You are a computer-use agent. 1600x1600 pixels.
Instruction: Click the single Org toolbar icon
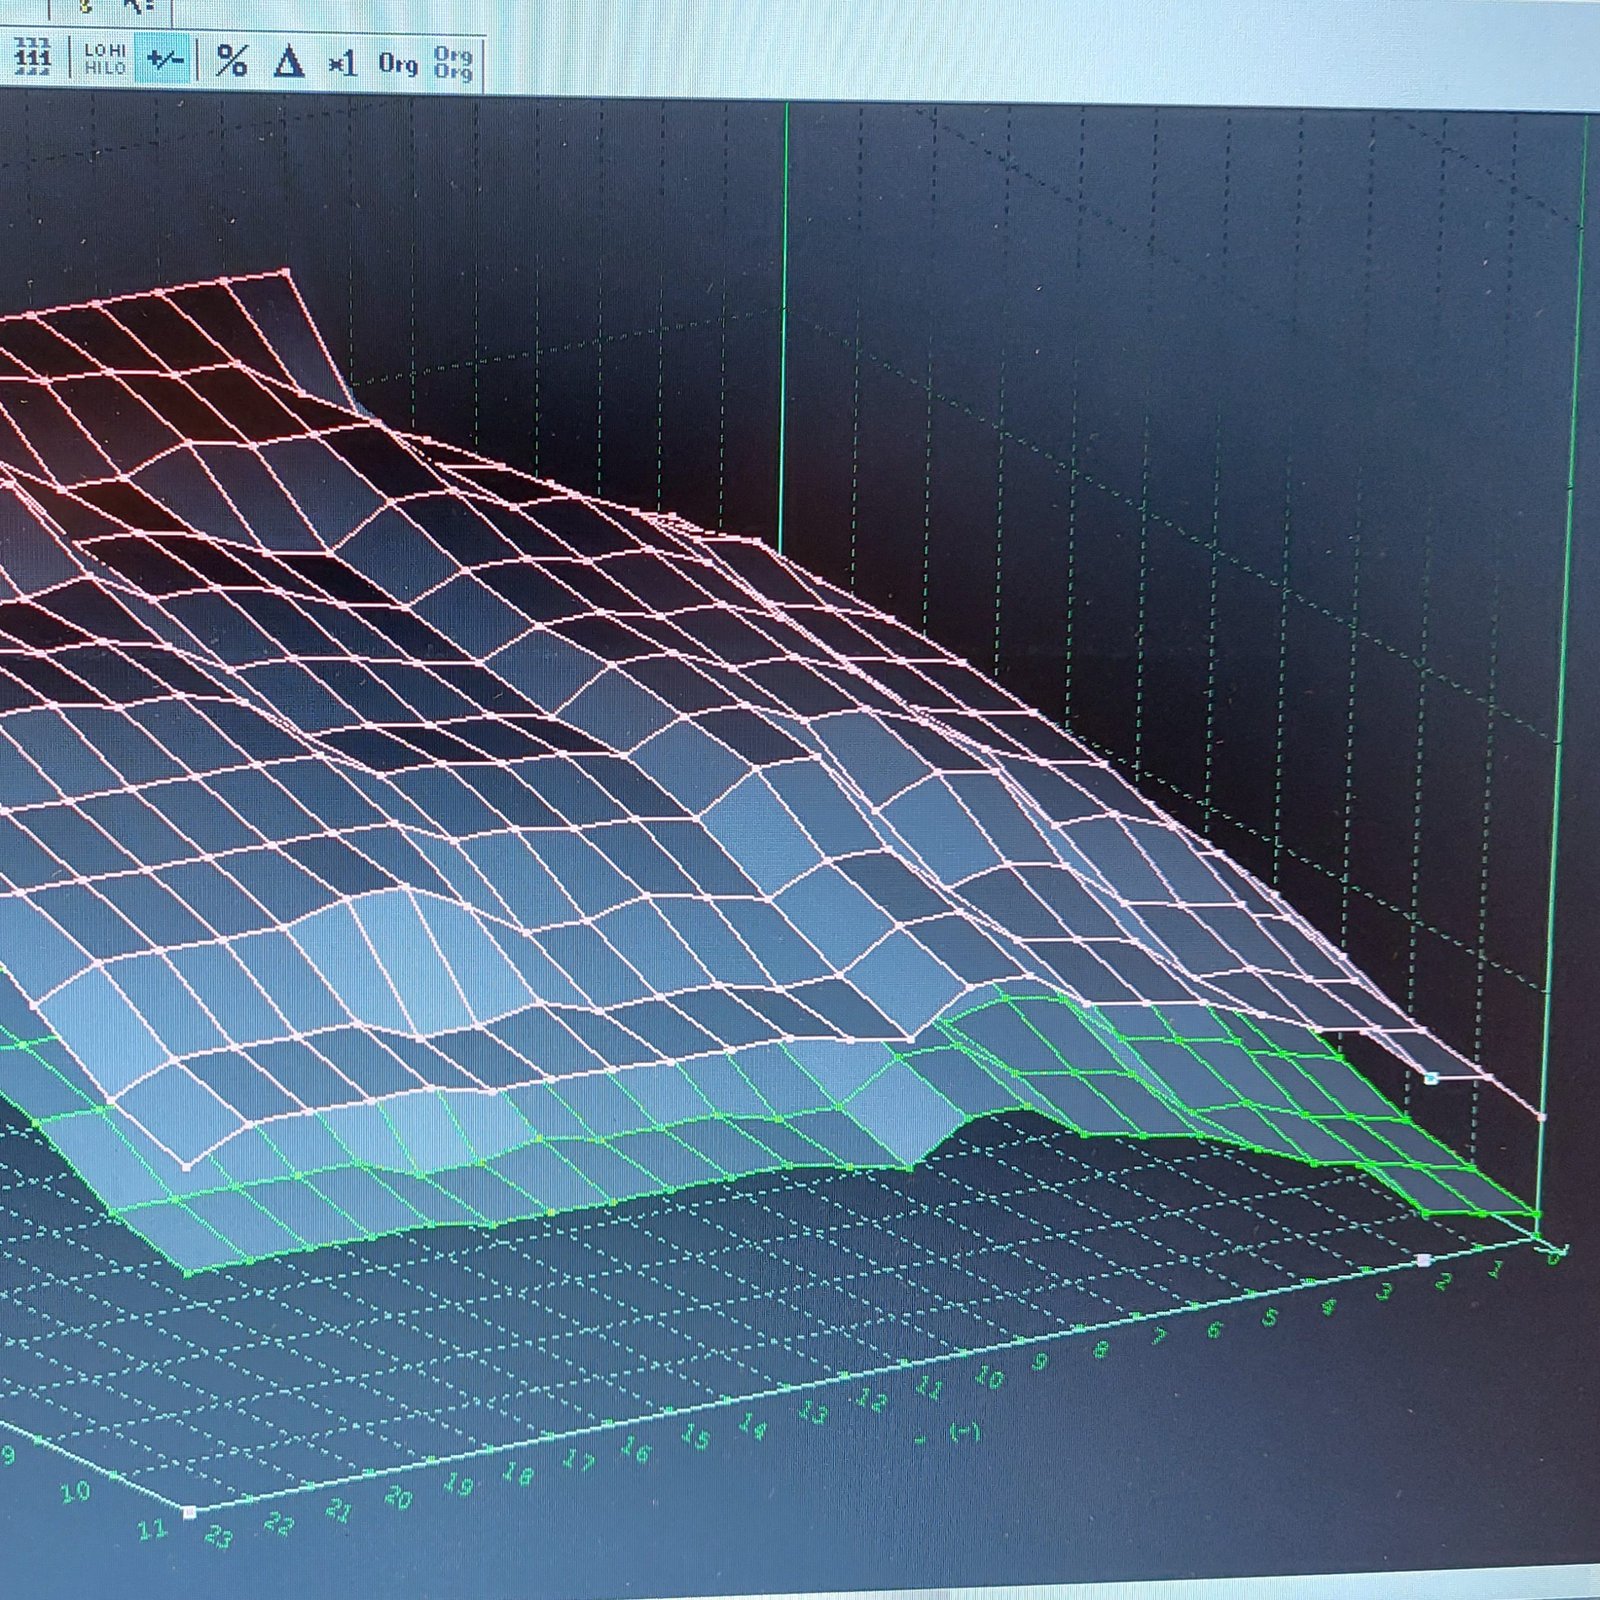(398, 64)
